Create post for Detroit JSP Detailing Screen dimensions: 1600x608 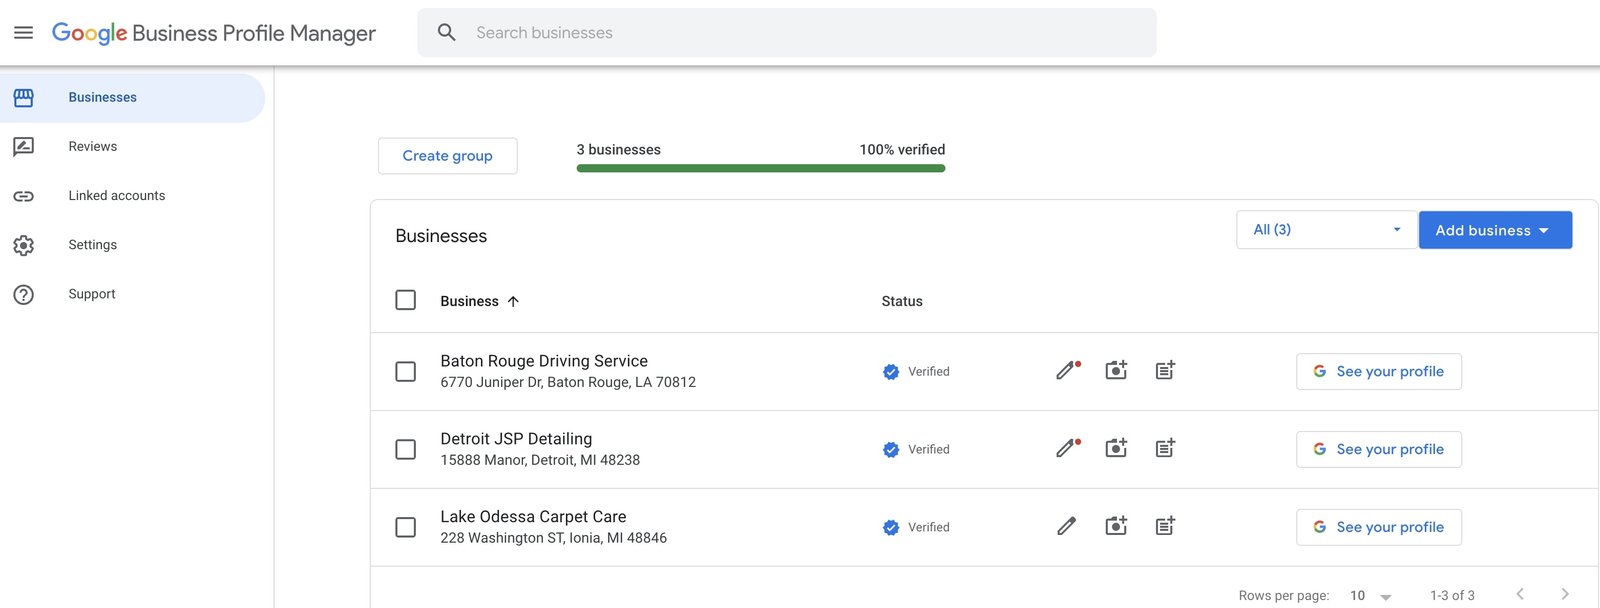point(1165,449)
